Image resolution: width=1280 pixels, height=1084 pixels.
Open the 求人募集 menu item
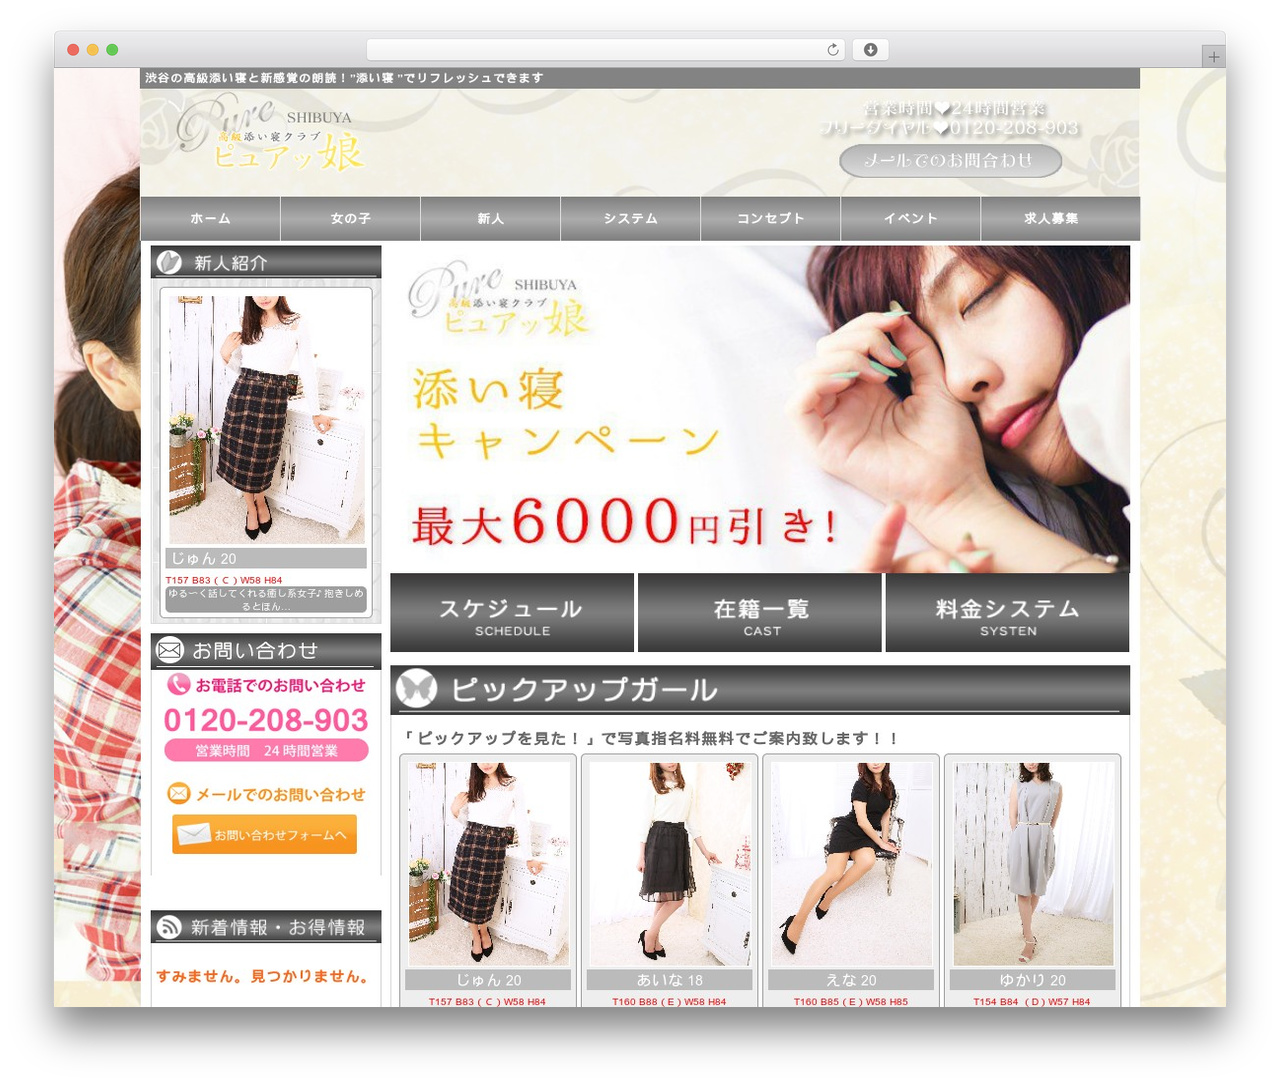(x=1050, y=218)
